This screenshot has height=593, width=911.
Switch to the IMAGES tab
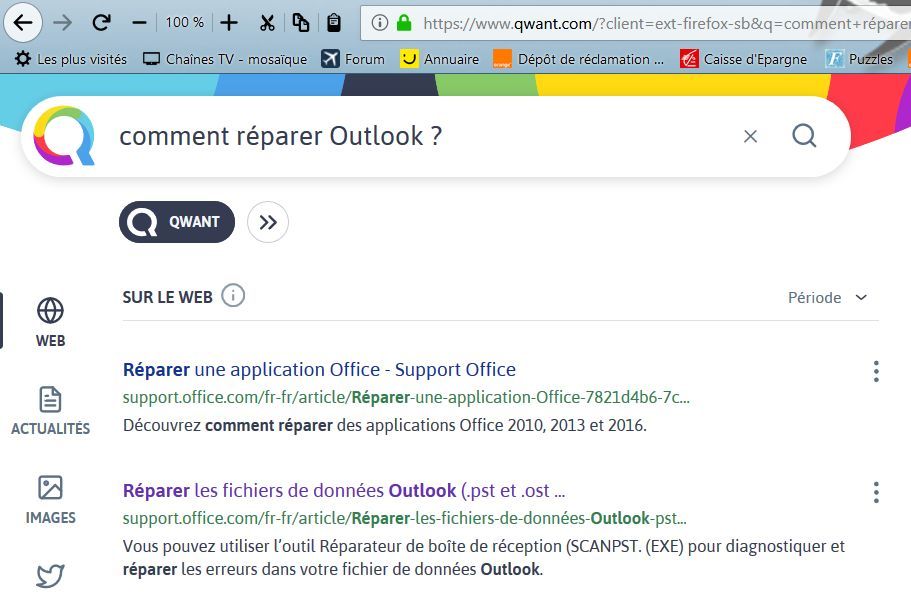[x=51, y=500]
